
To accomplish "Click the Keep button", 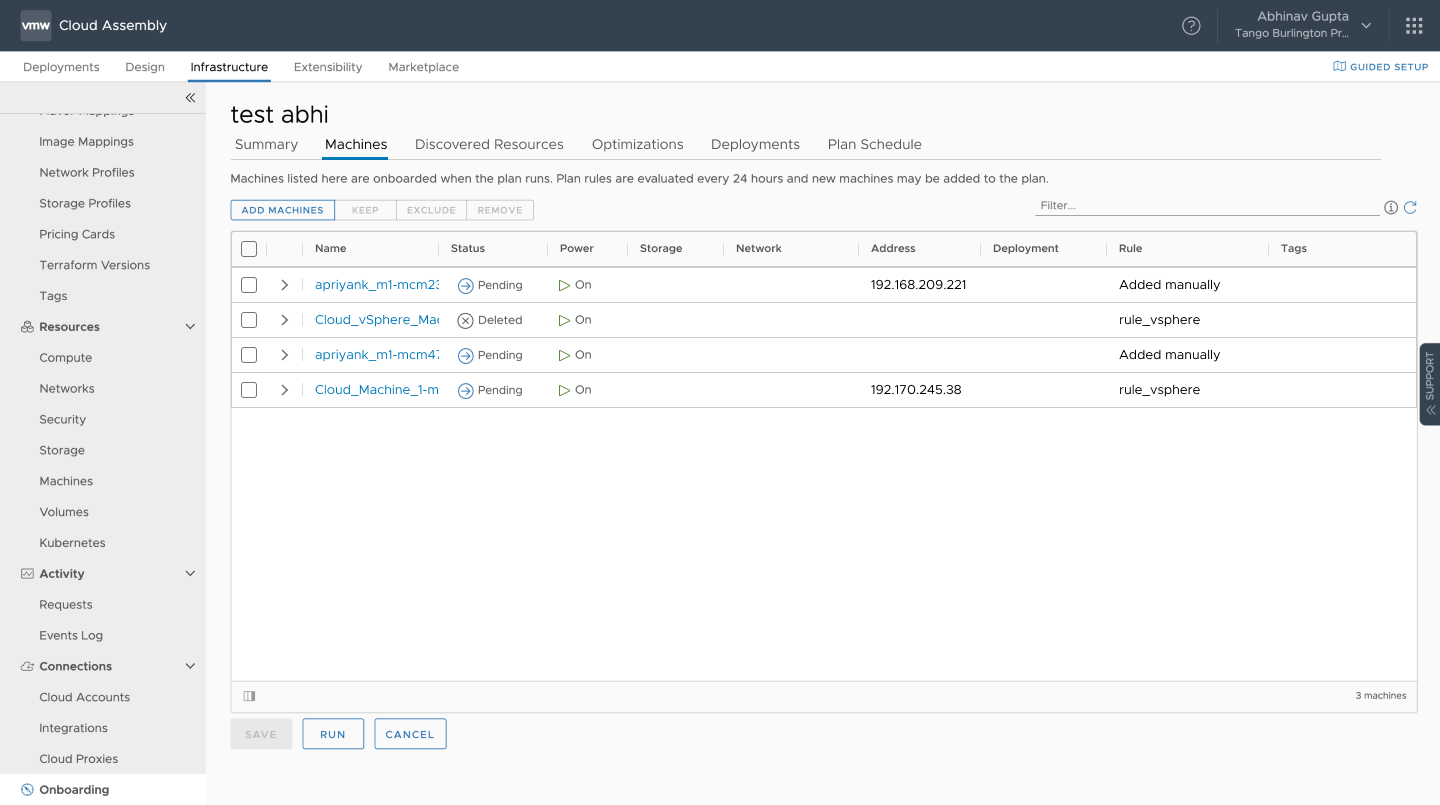I will (365, 210).
